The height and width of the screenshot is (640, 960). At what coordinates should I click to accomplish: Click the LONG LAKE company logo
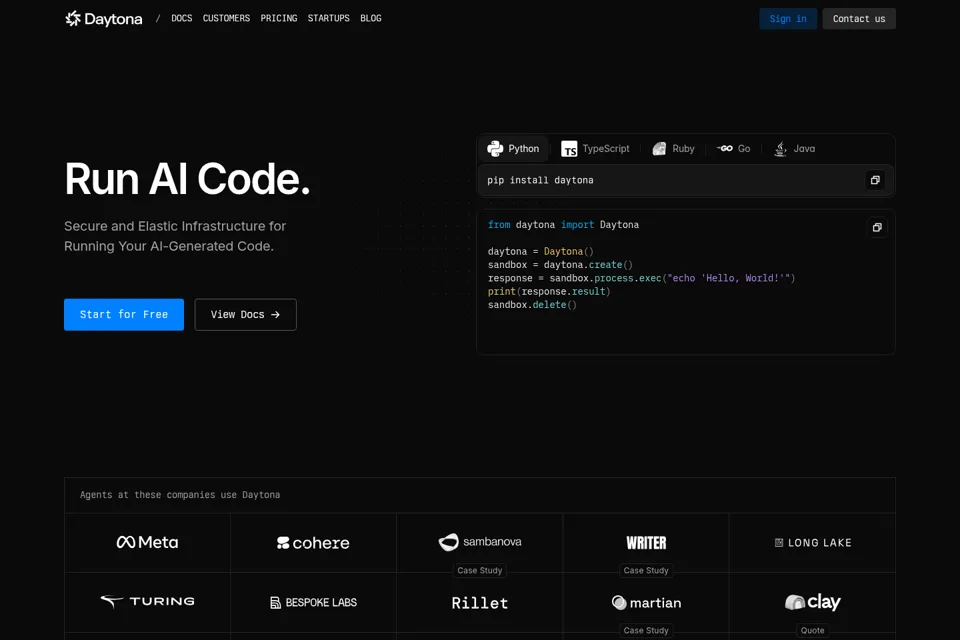812,543
